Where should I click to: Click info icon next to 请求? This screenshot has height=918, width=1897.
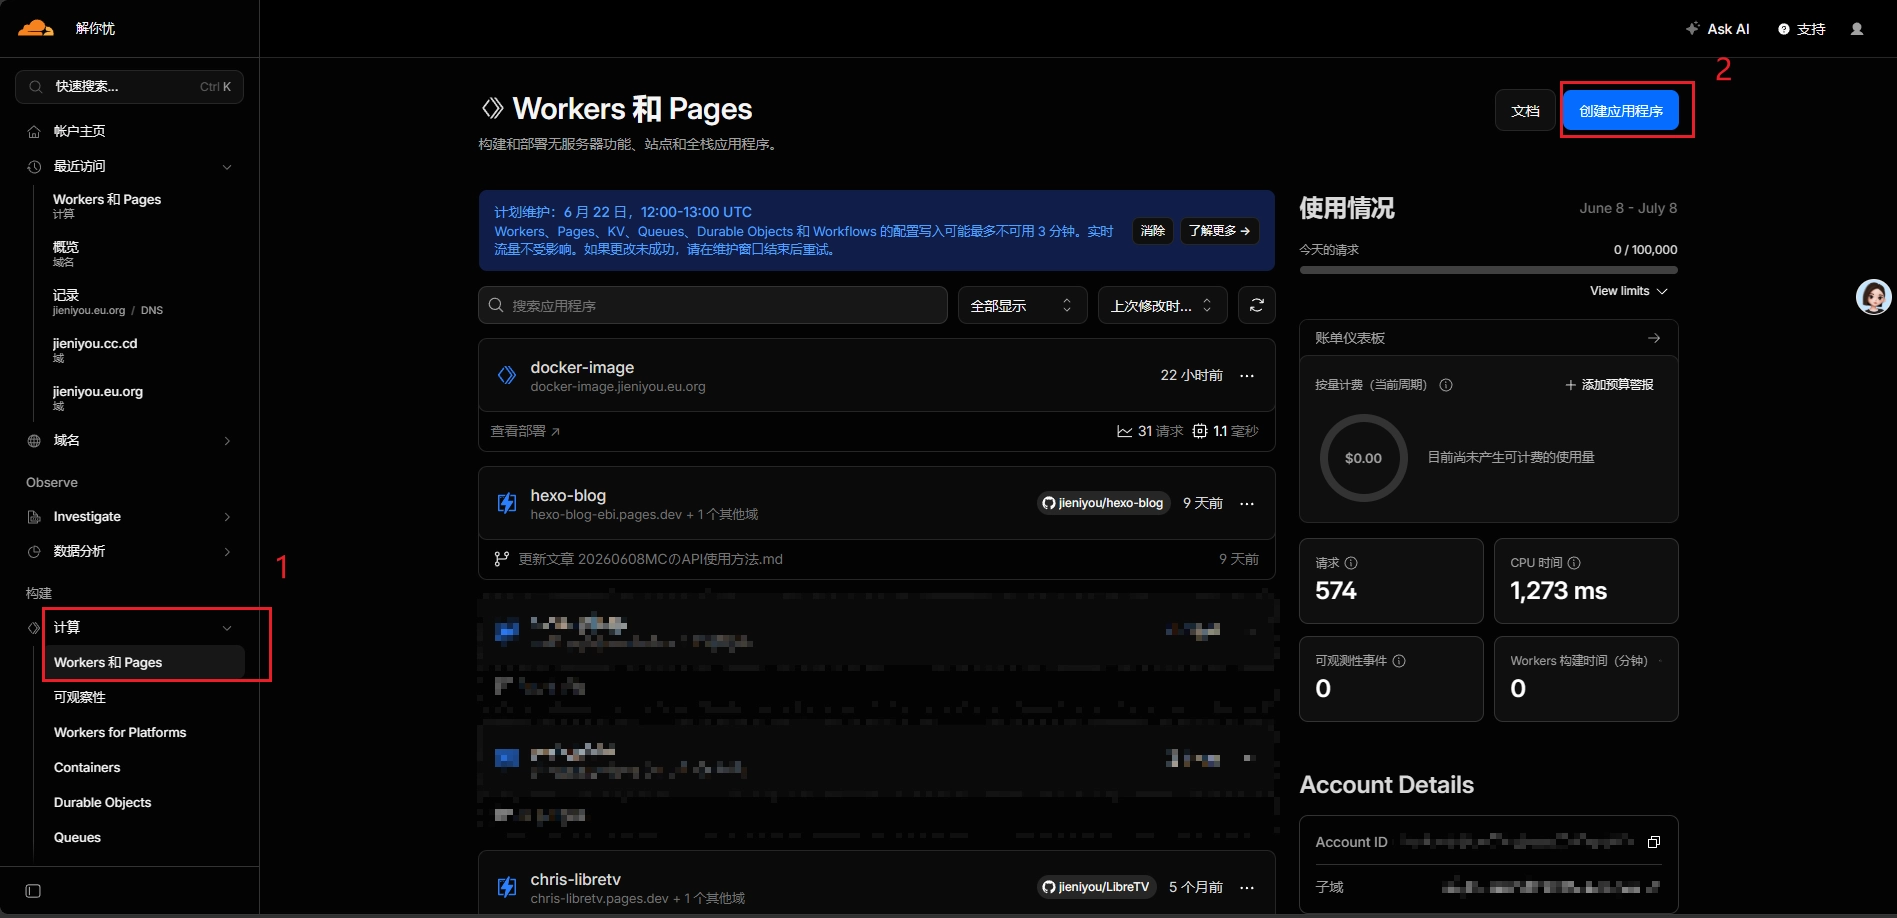[x=1351, y=563]
